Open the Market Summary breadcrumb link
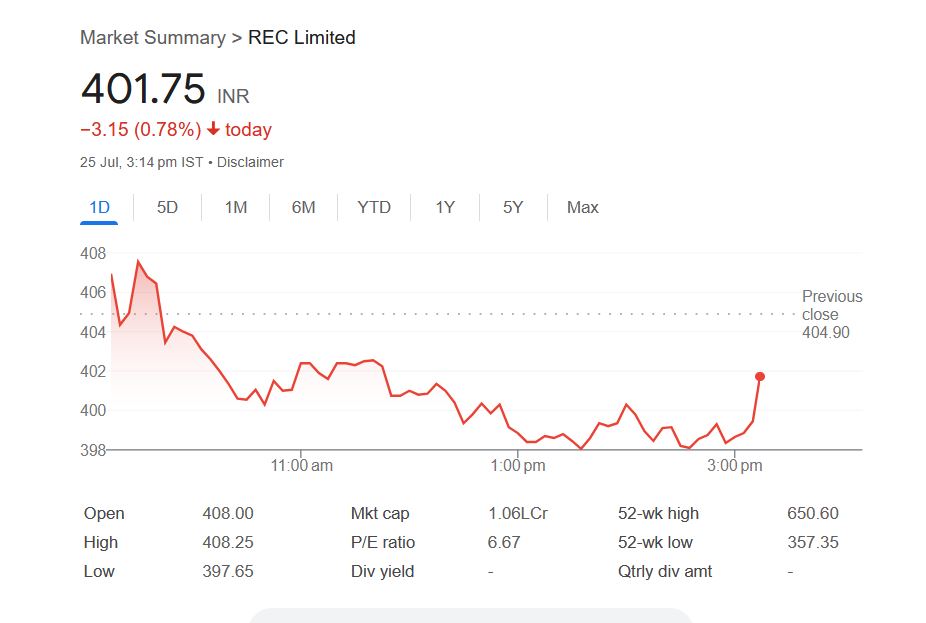The image size is (926, 623). (152, 38)
